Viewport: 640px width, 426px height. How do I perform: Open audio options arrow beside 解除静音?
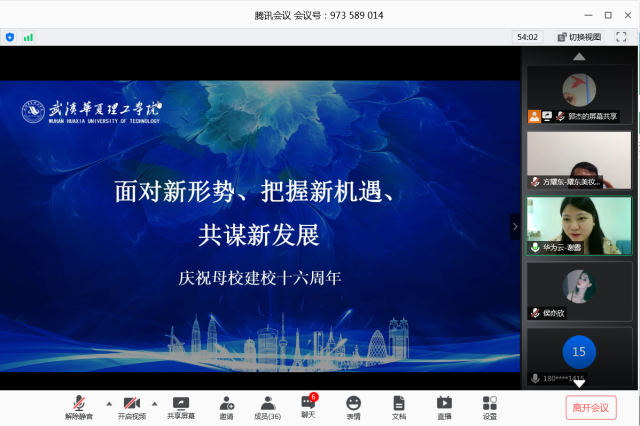point(109,404)
